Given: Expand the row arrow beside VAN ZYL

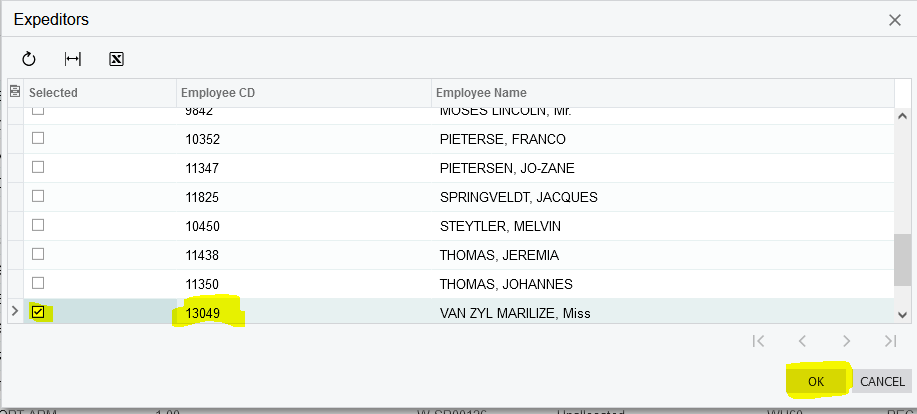Looking at the screenshot, I should tap(14, 313).
